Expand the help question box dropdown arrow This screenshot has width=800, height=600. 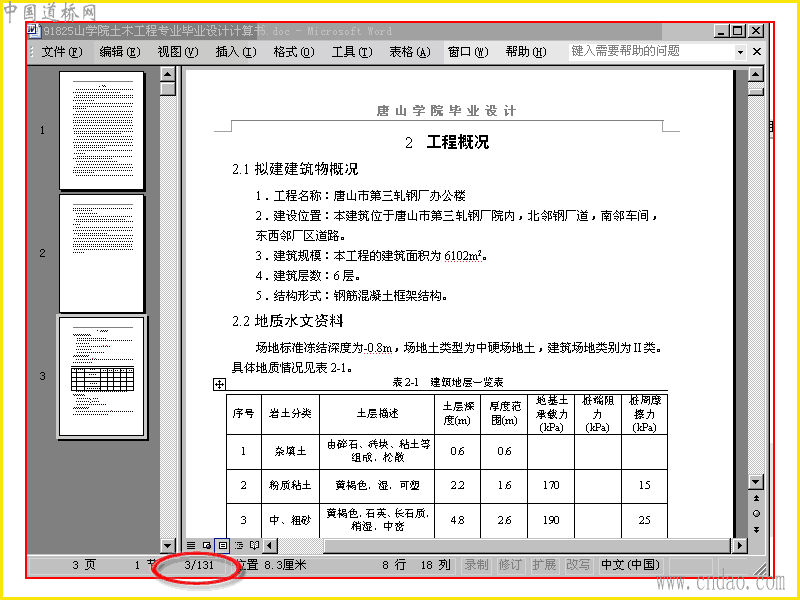[x=740, y=52]
